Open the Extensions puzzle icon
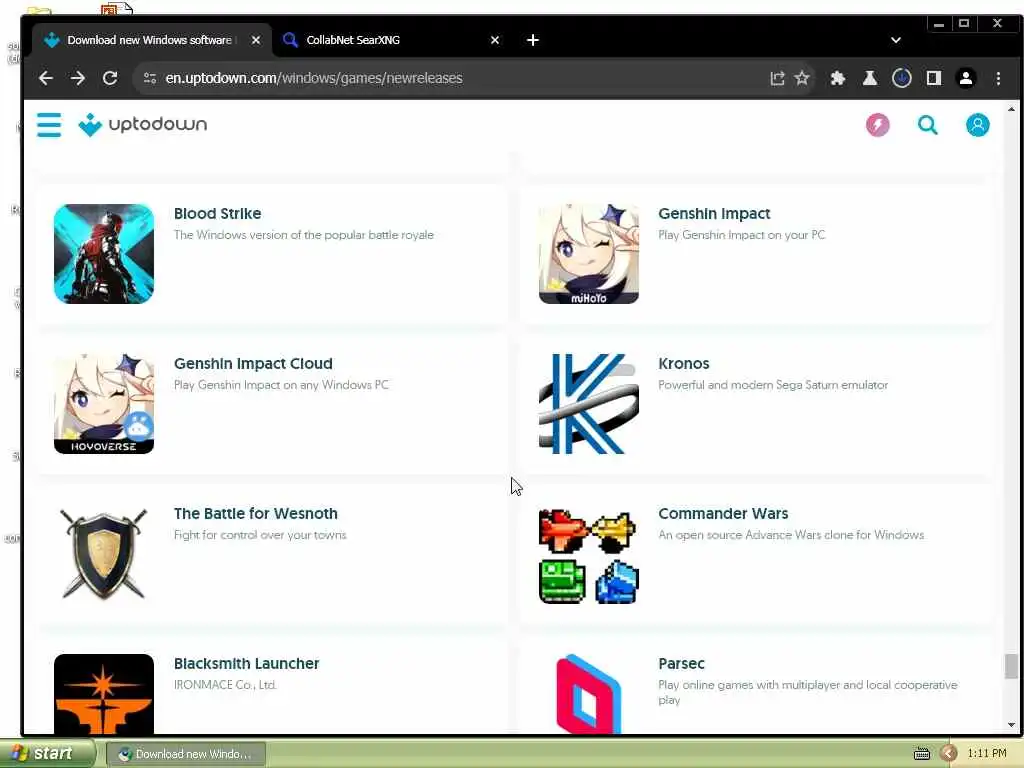The width and height of the screenshot is (1024, 768). tap(837, 78)
